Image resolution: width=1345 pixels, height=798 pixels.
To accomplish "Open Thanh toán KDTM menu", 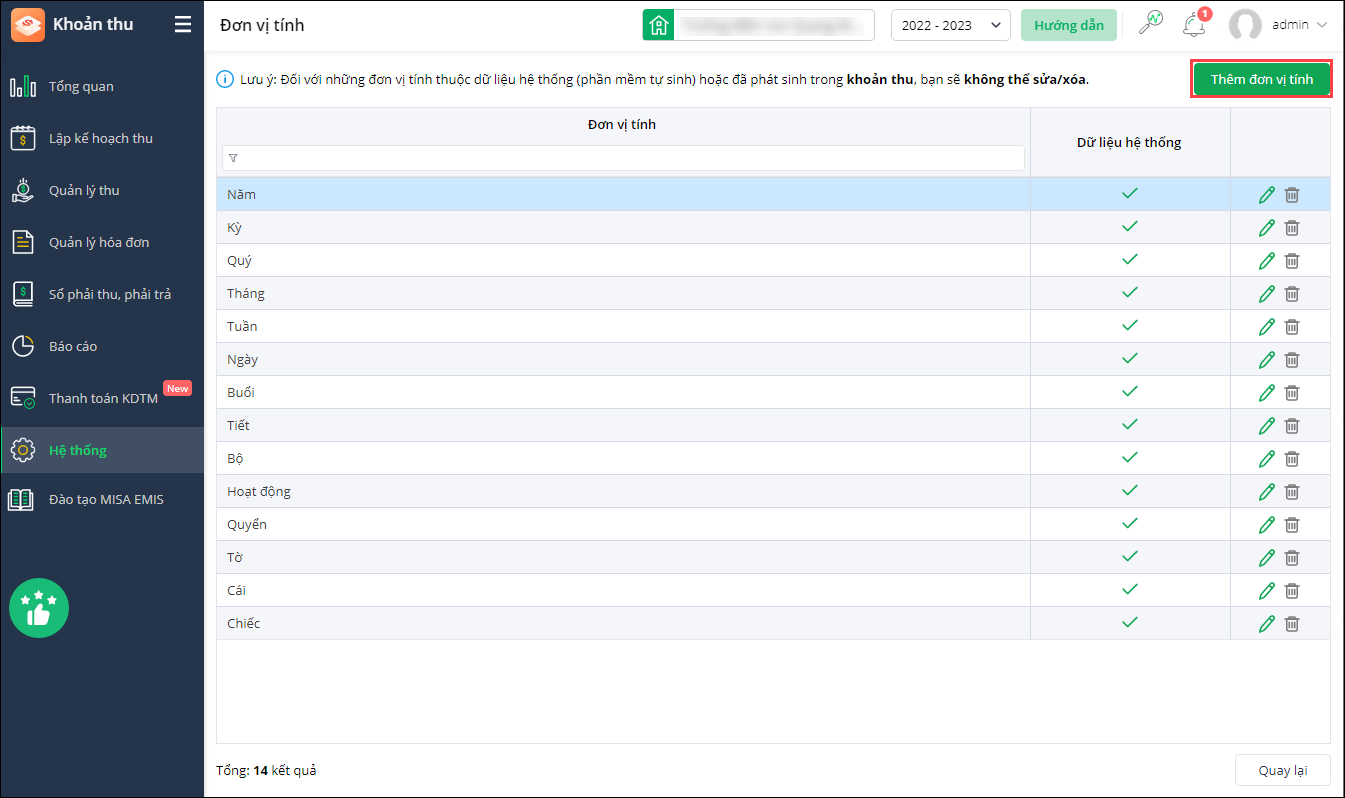I will pos(102,398).
